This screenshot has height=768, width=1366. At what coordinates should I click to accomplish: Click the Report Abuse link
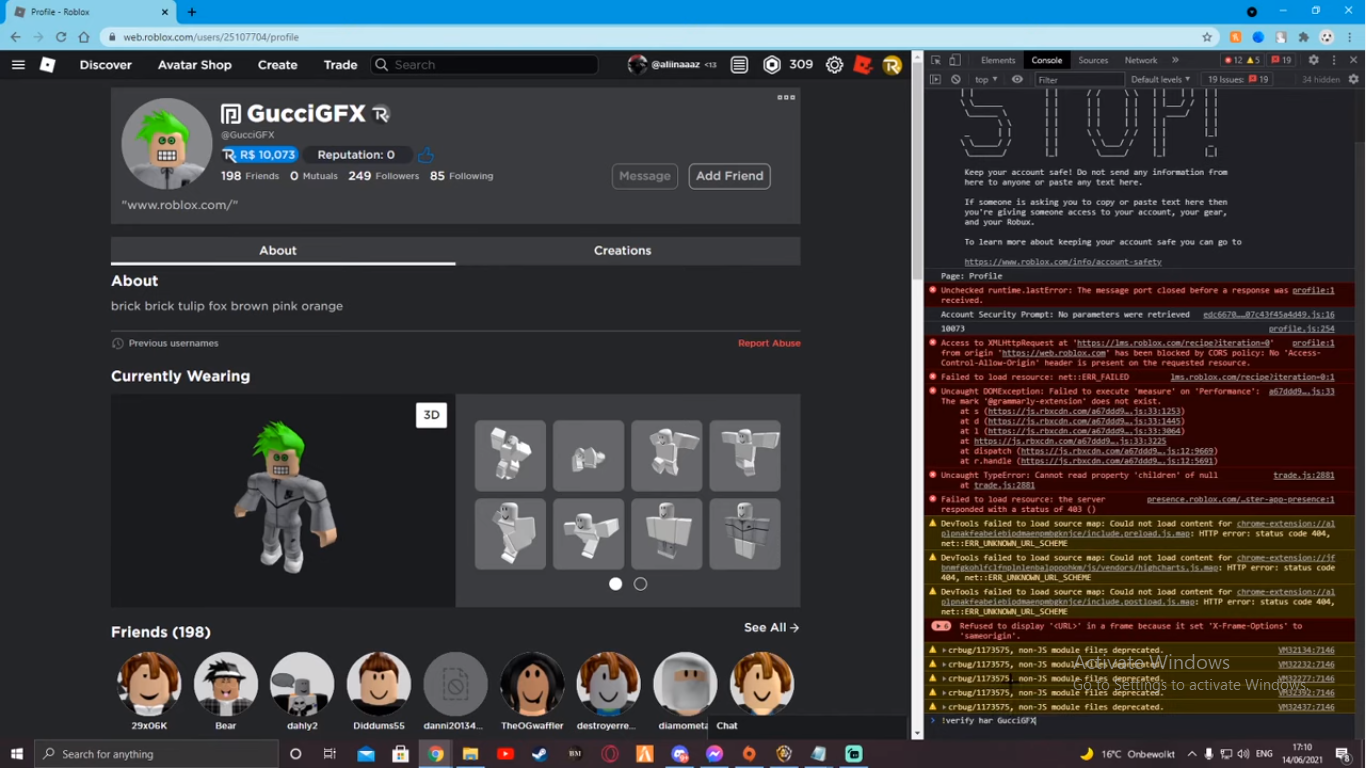pyautogui.click(x=769, y=343)
